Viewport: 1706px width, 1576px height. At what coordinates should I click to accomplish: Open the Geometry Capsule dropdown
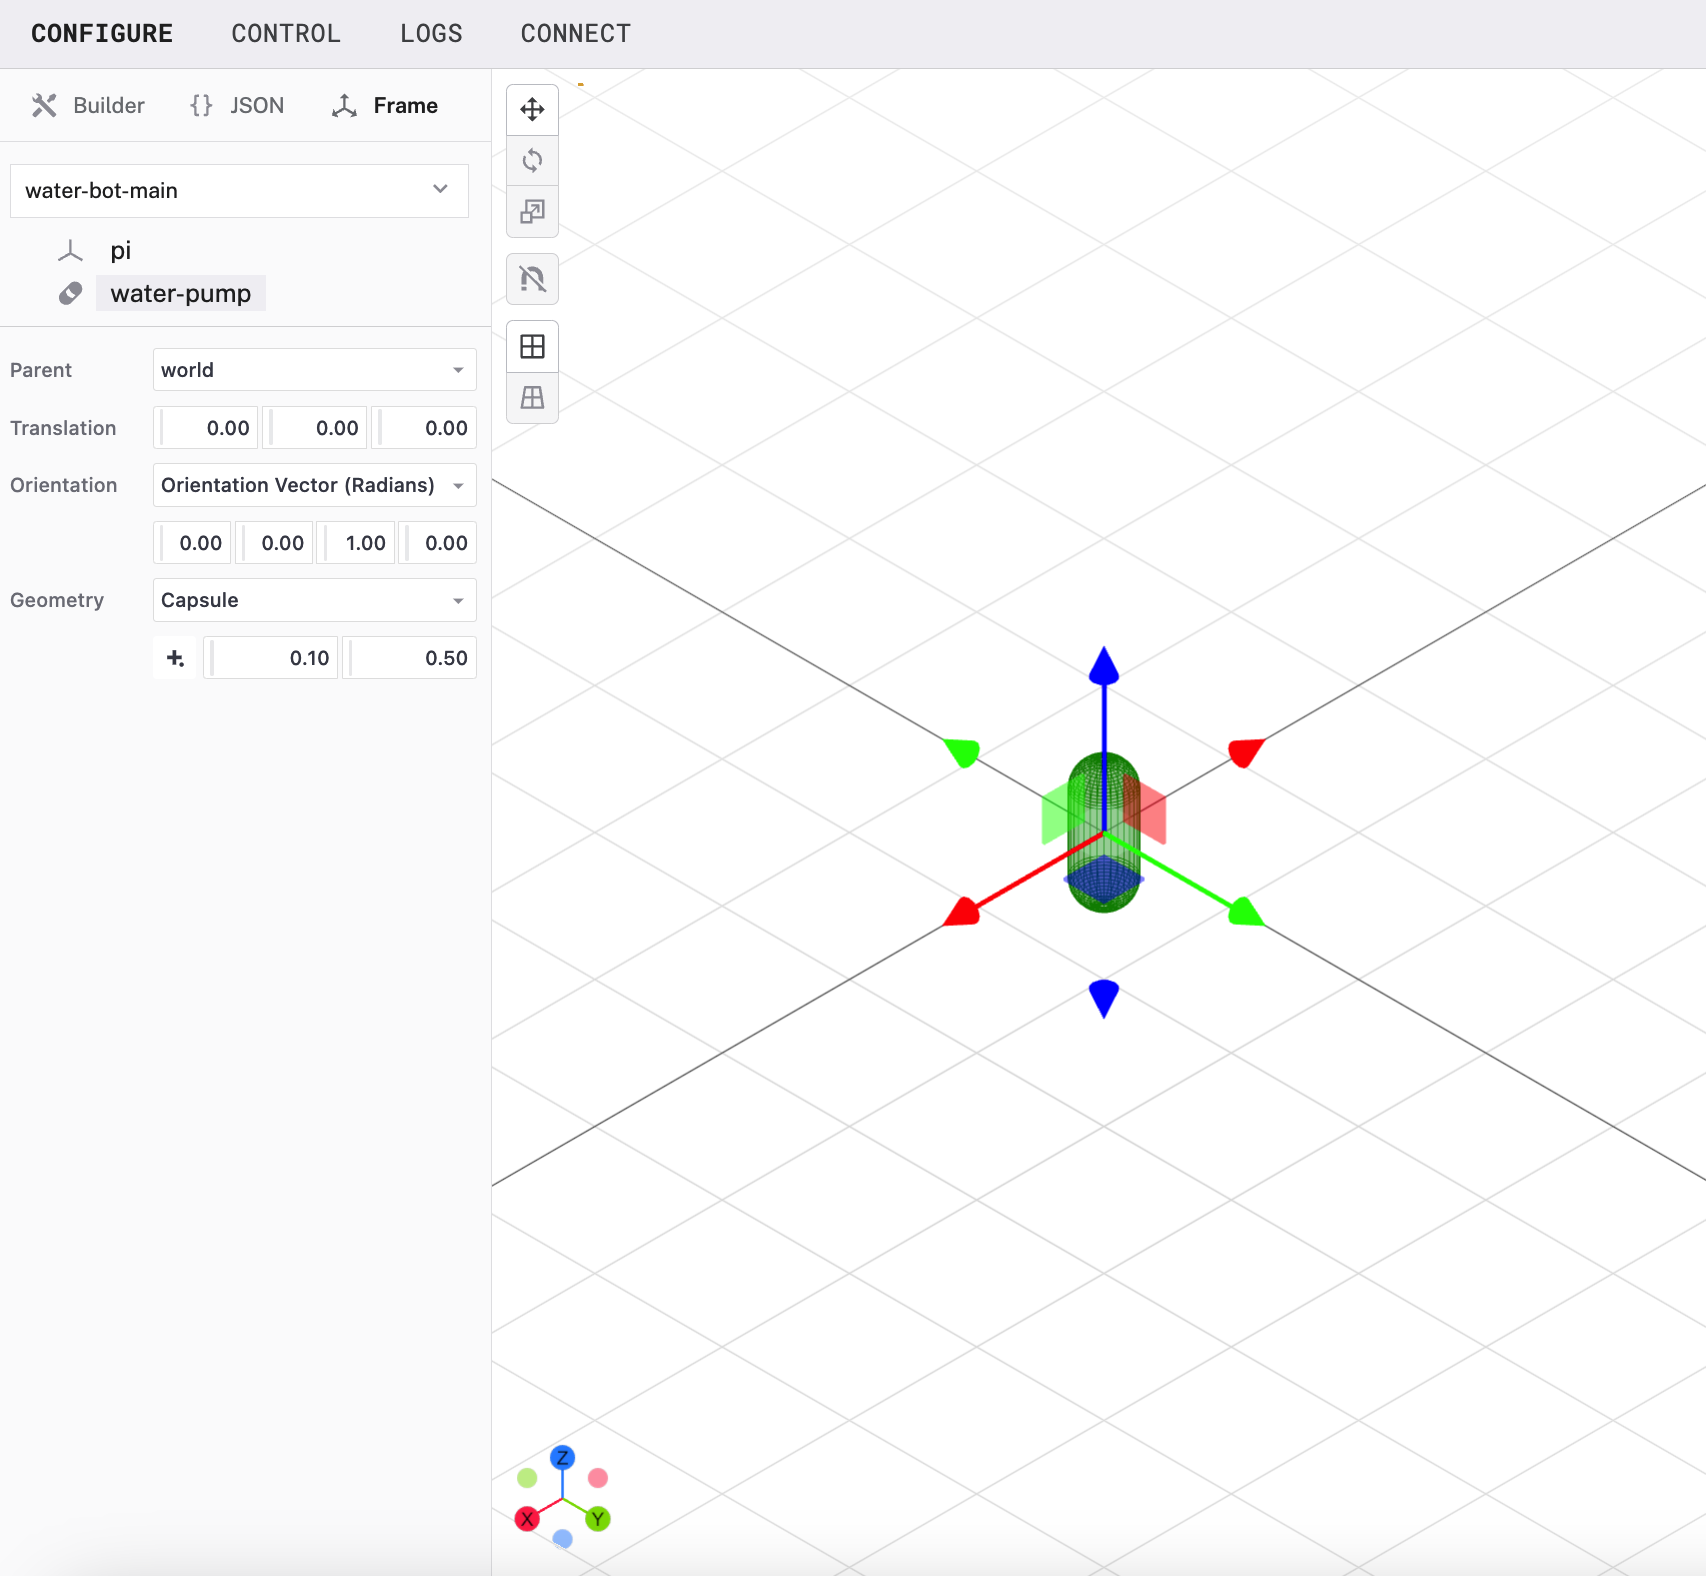point(314,600)
